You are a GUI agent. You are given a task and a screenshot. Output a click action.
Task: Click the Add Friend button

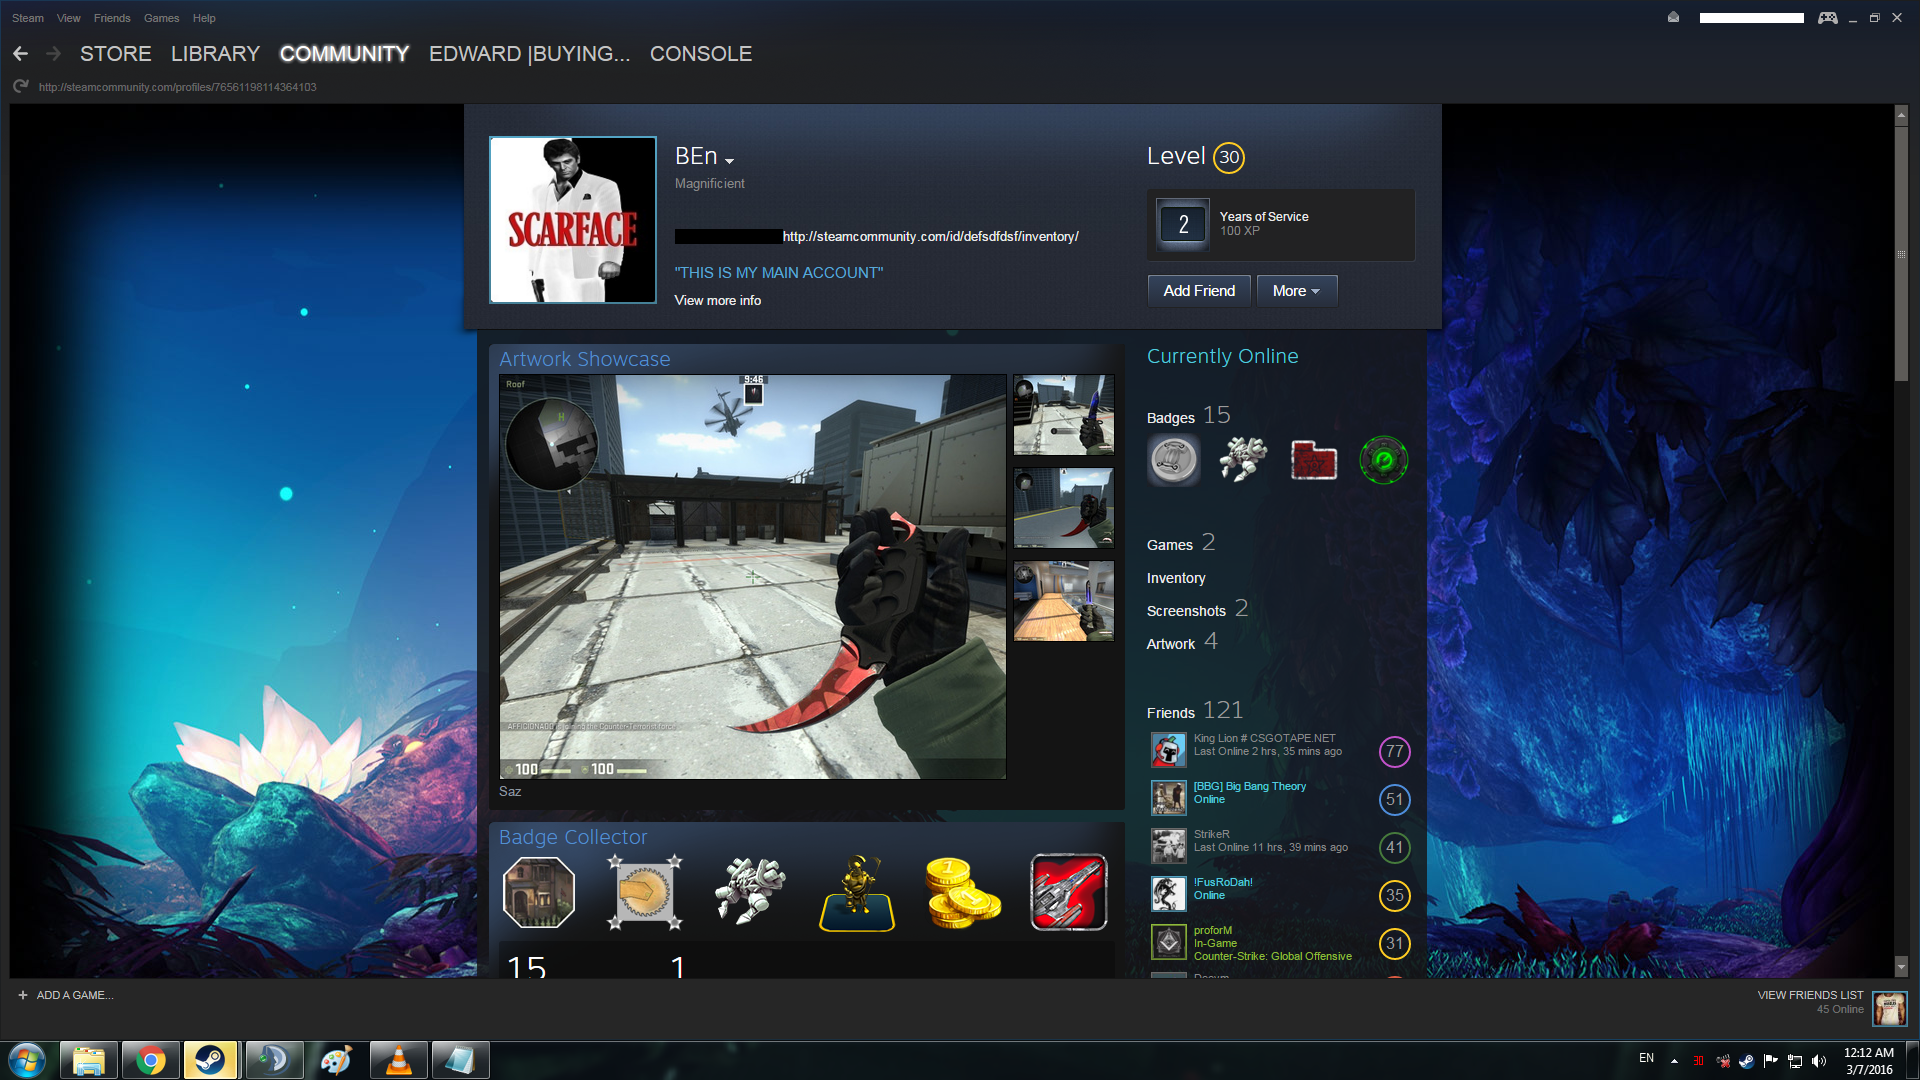(x=1199, y=291)
